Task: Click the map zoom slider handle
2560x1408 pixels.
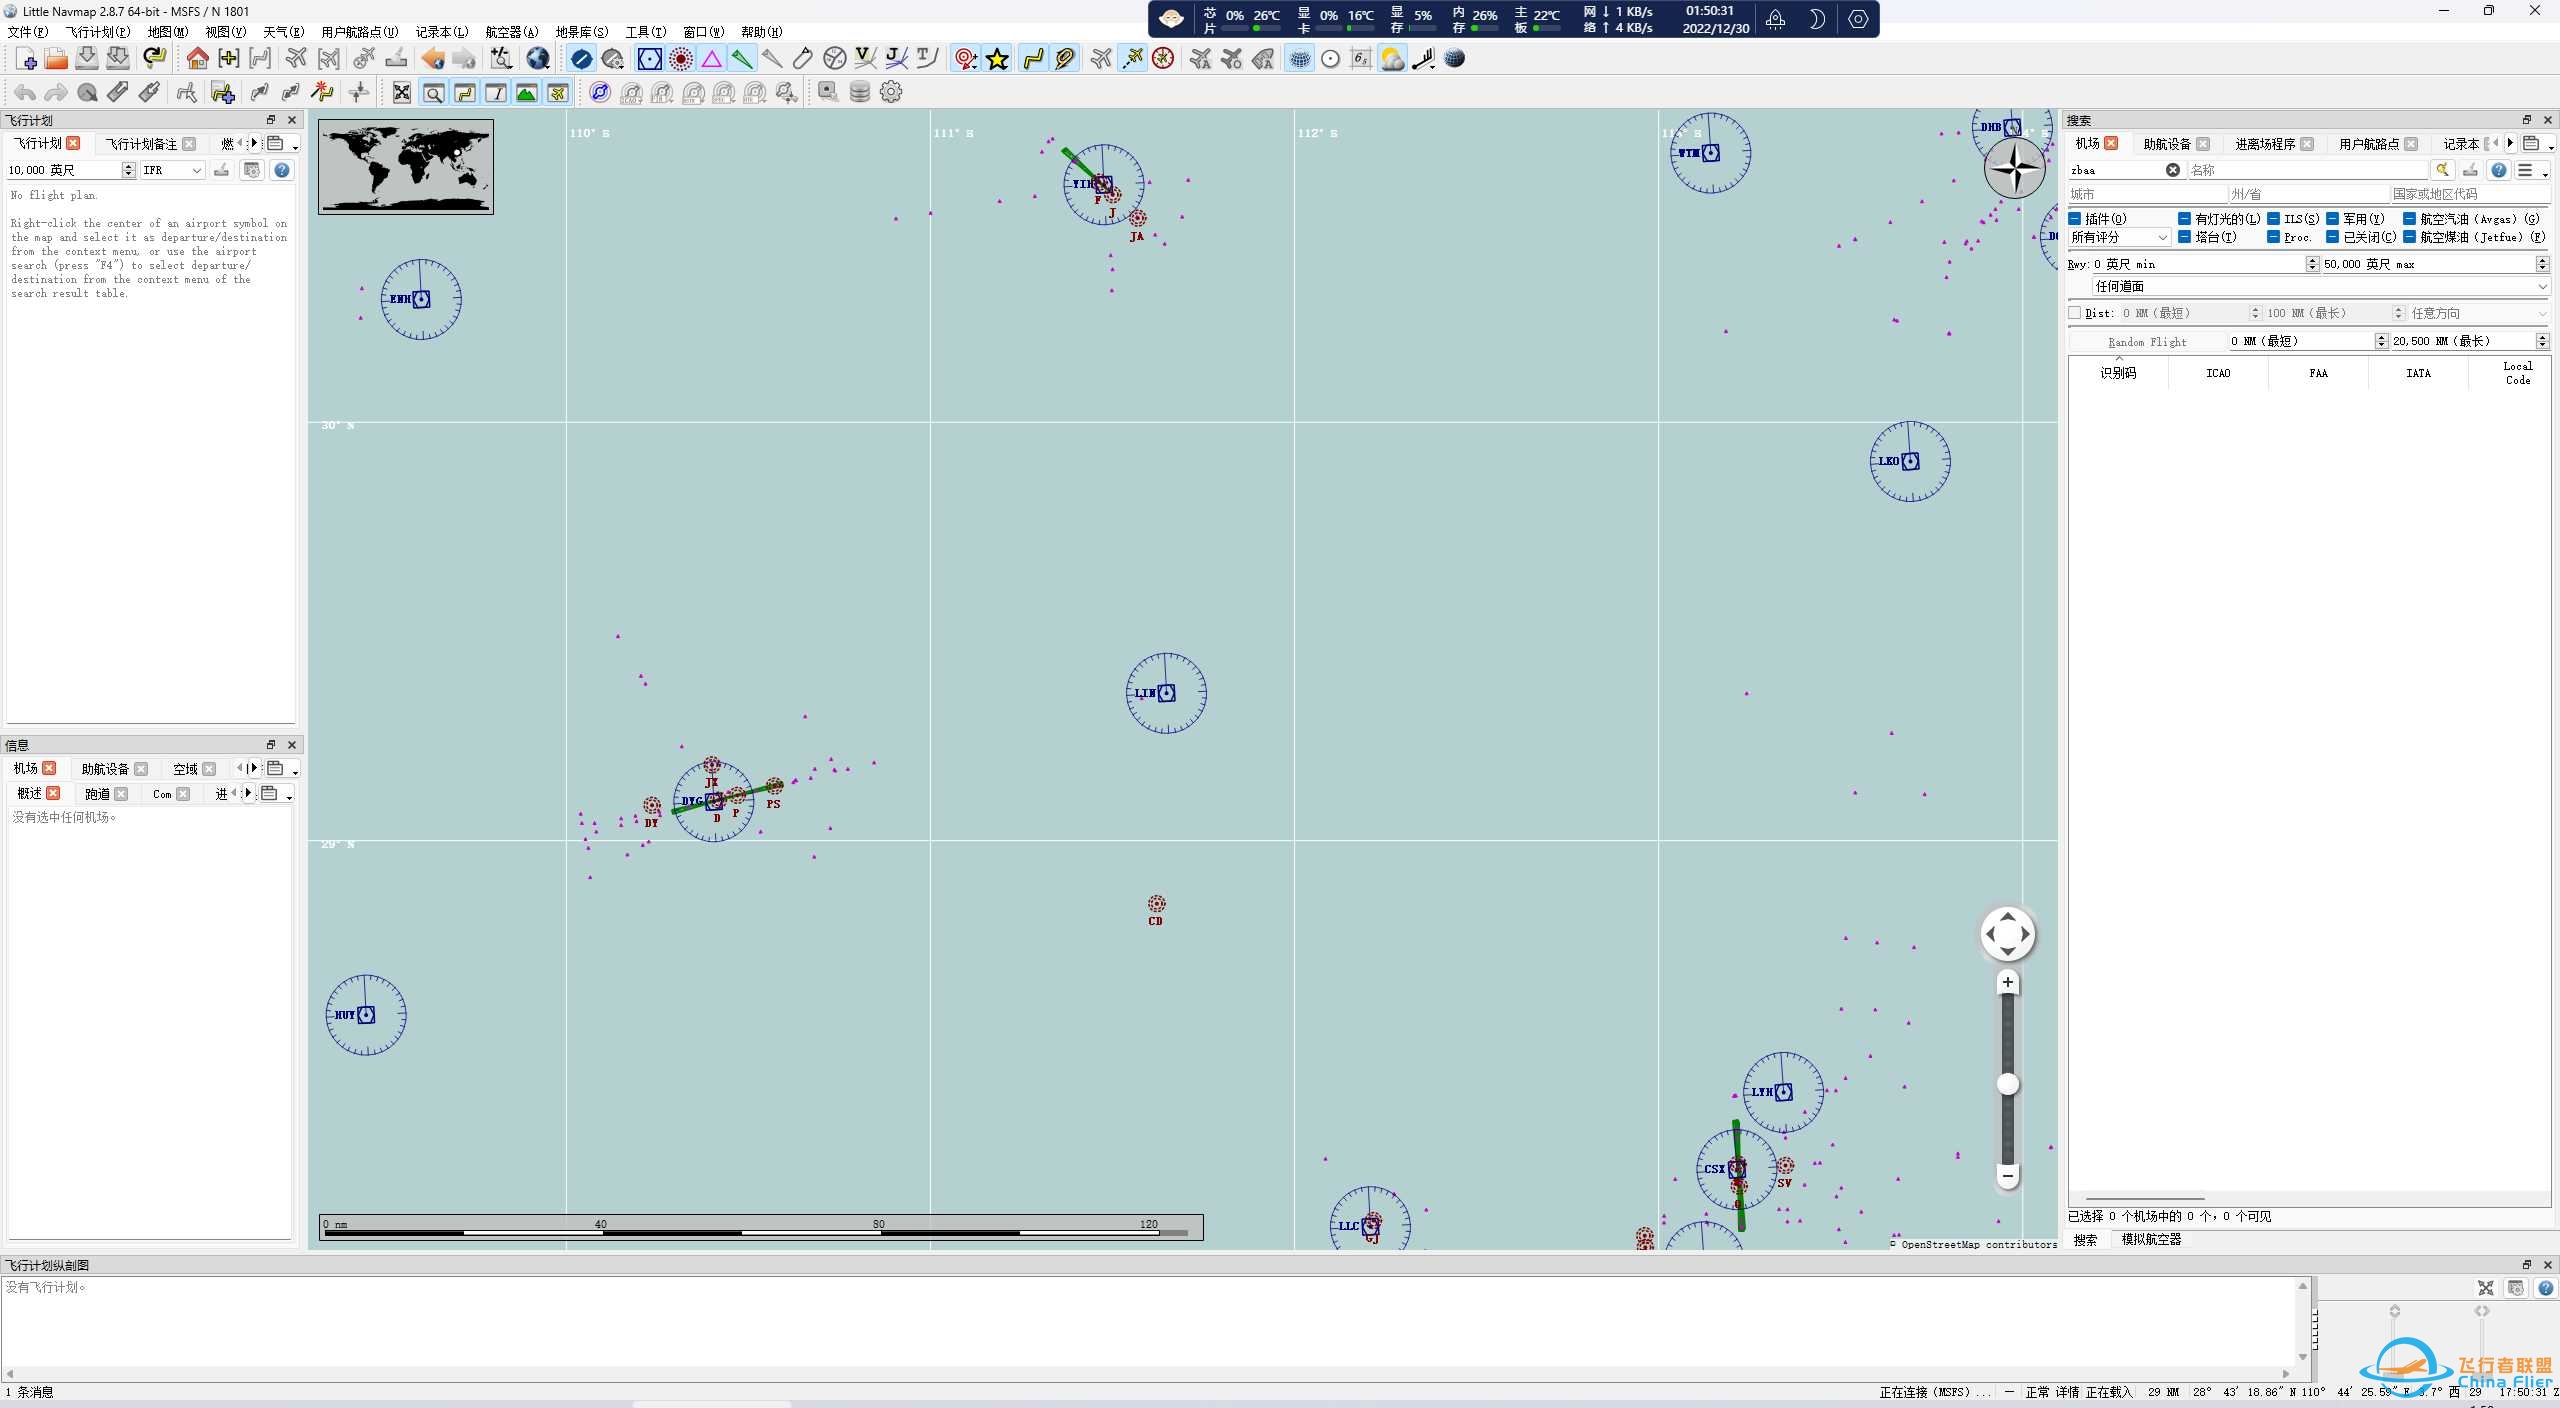Action: [x=2007, y=1084]
